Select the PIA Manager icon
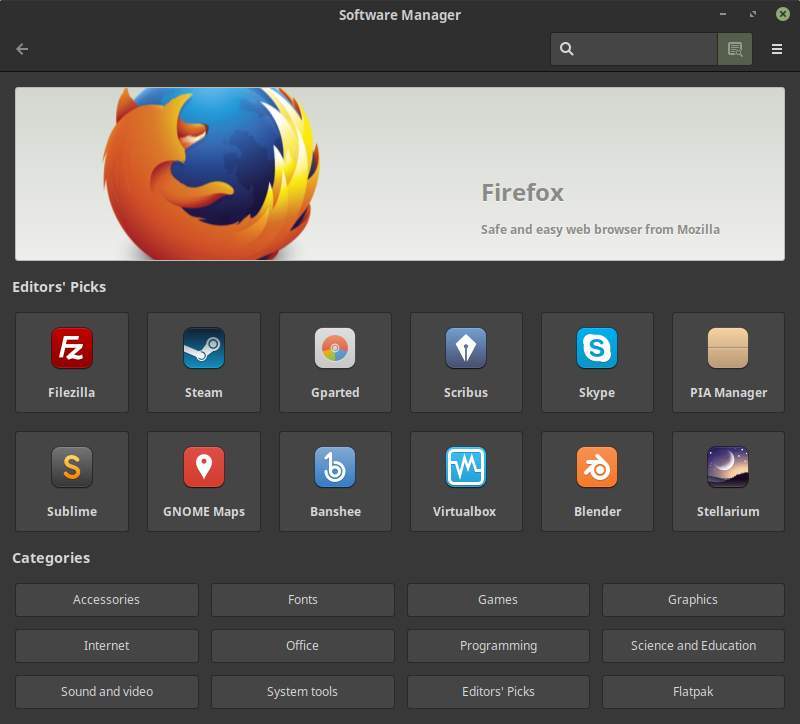Viewport: 800px width, 724px height. coord(728,348)
